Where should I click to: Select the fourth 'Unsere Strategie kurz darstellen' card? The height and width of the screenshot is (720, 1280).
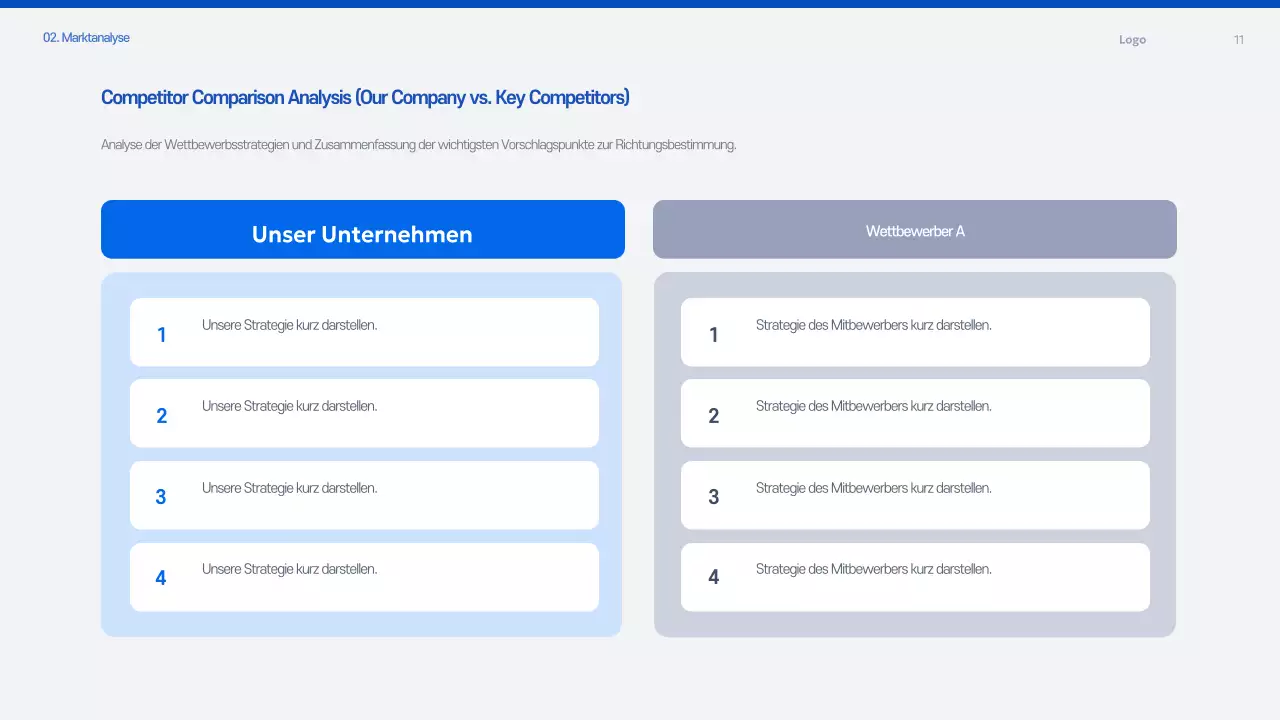coord(364,577)
